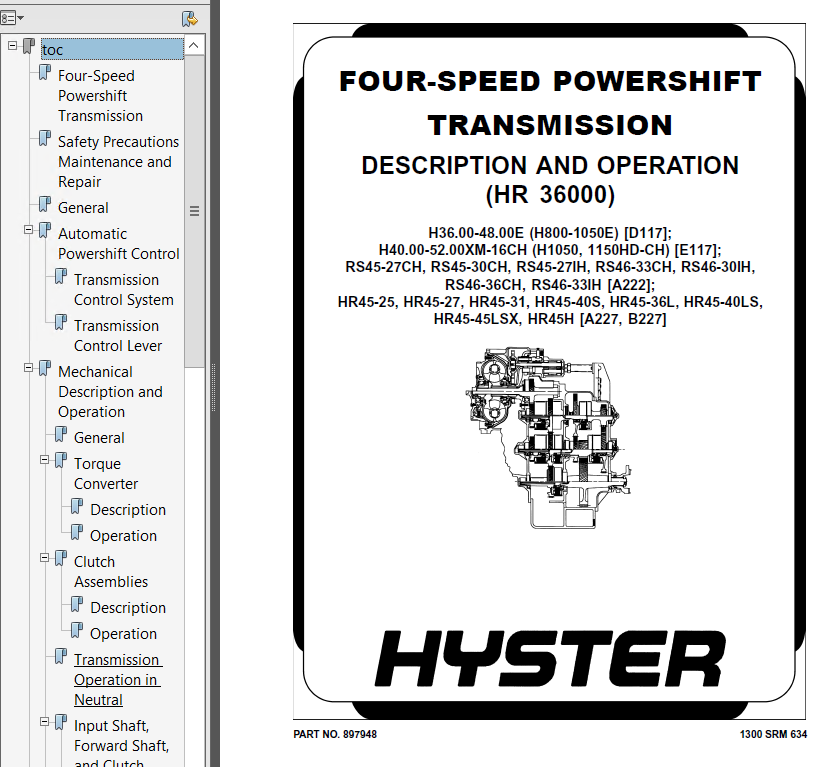838x767 pixels.
Task: Collapse Input Shaft, Forward Shaft bookmark
Action: (x=44, y=722)
